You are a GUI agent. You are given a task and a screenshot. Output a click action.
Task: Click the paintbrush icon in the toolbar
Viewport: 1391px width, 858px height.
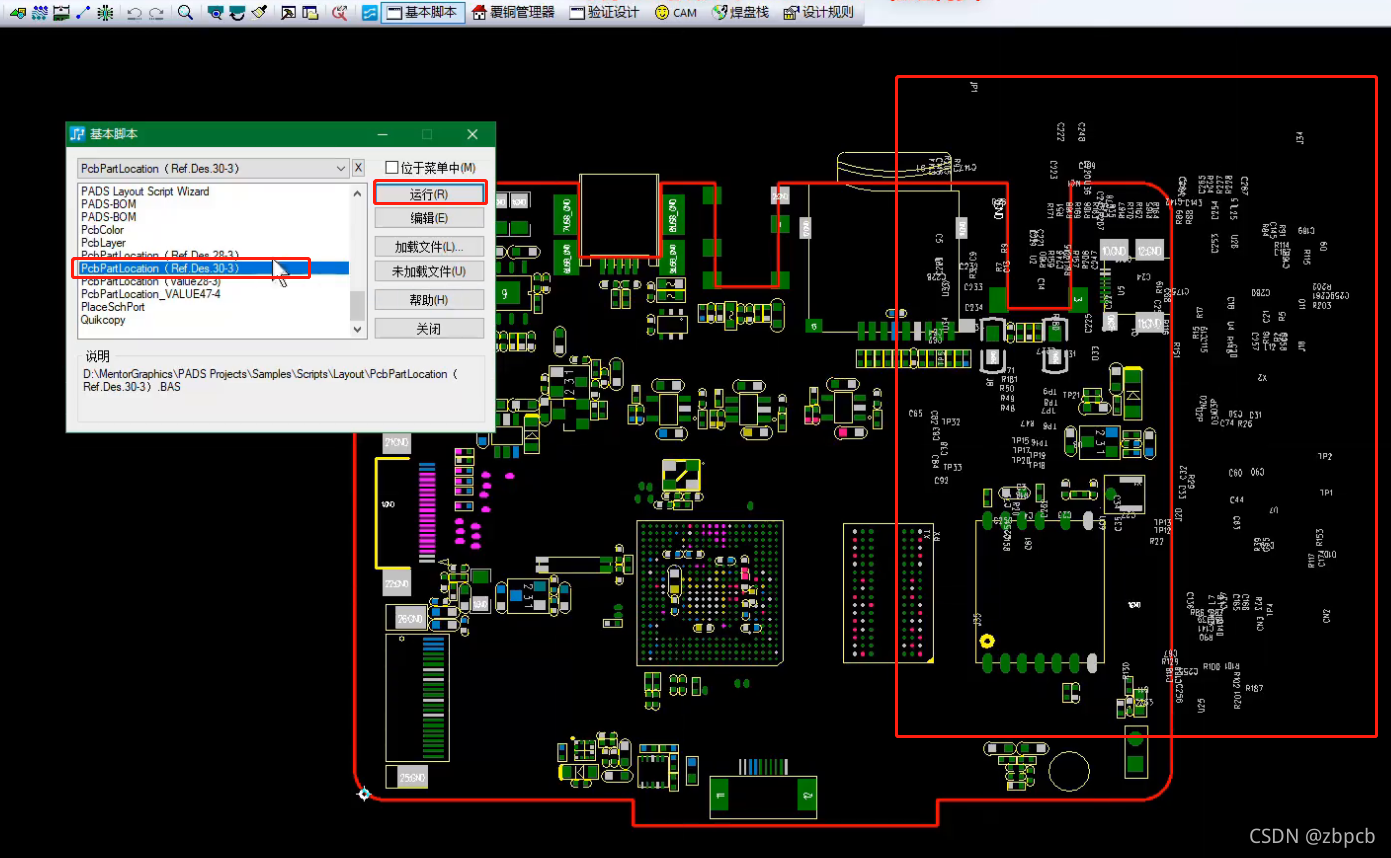point(260,13)
